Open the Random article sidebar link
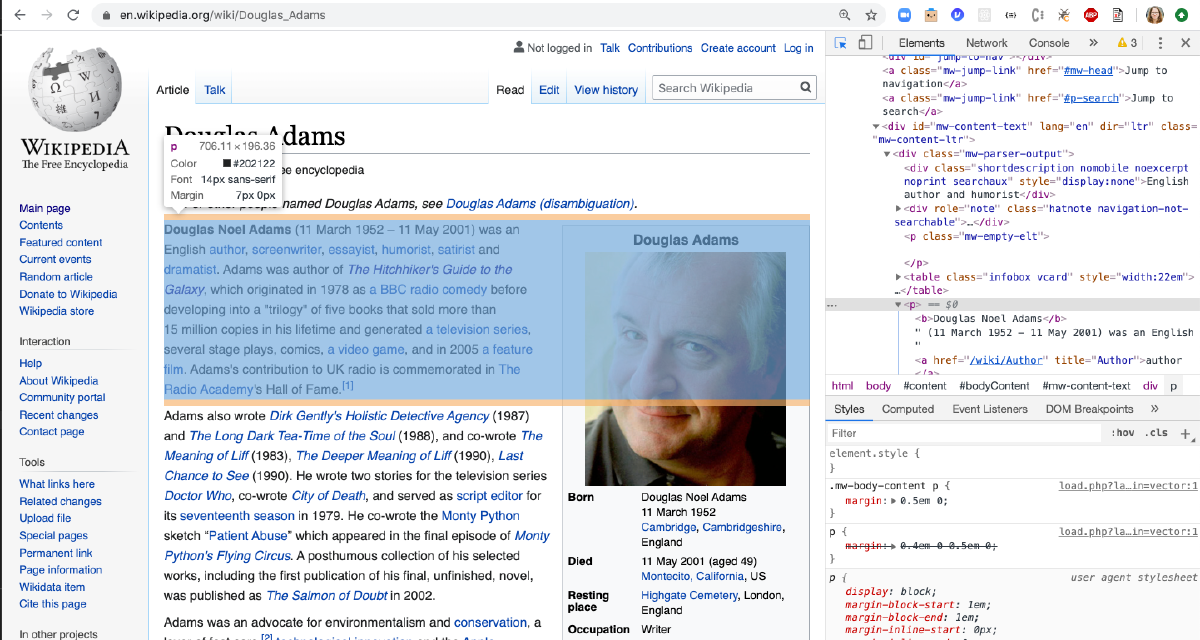This screenshot has height=640, width=1200. click(56, 276)
